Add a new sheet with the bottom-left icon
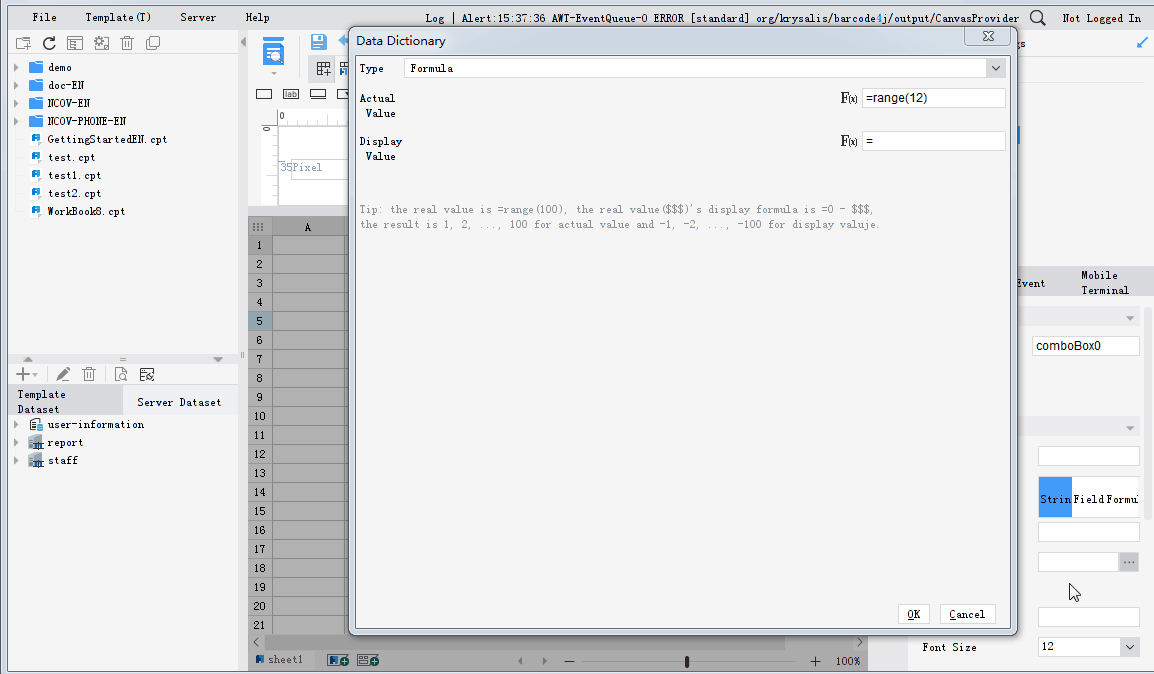Viewport: 1154px width, 674px height. click(x=337, y=660)
